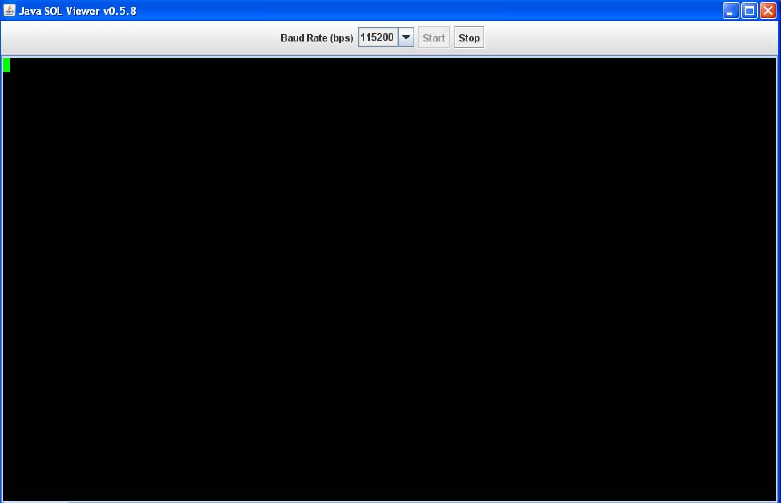Viewport: 781px width, 503px height.
Task: Click the Baud Rate (bps) label
Action: (x=317, y=38)
